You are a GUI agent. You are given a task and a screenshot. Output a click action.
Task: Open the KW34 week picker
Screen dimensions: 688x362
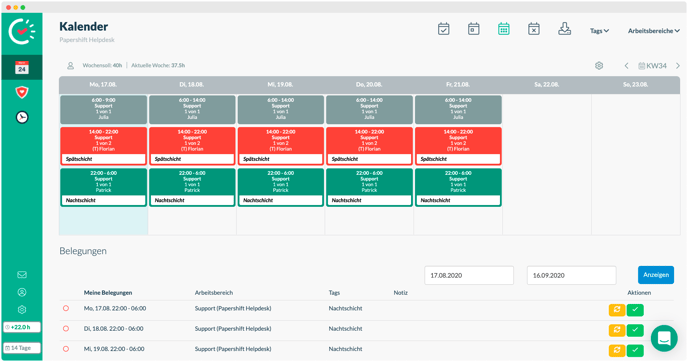[x=652, y=66]
